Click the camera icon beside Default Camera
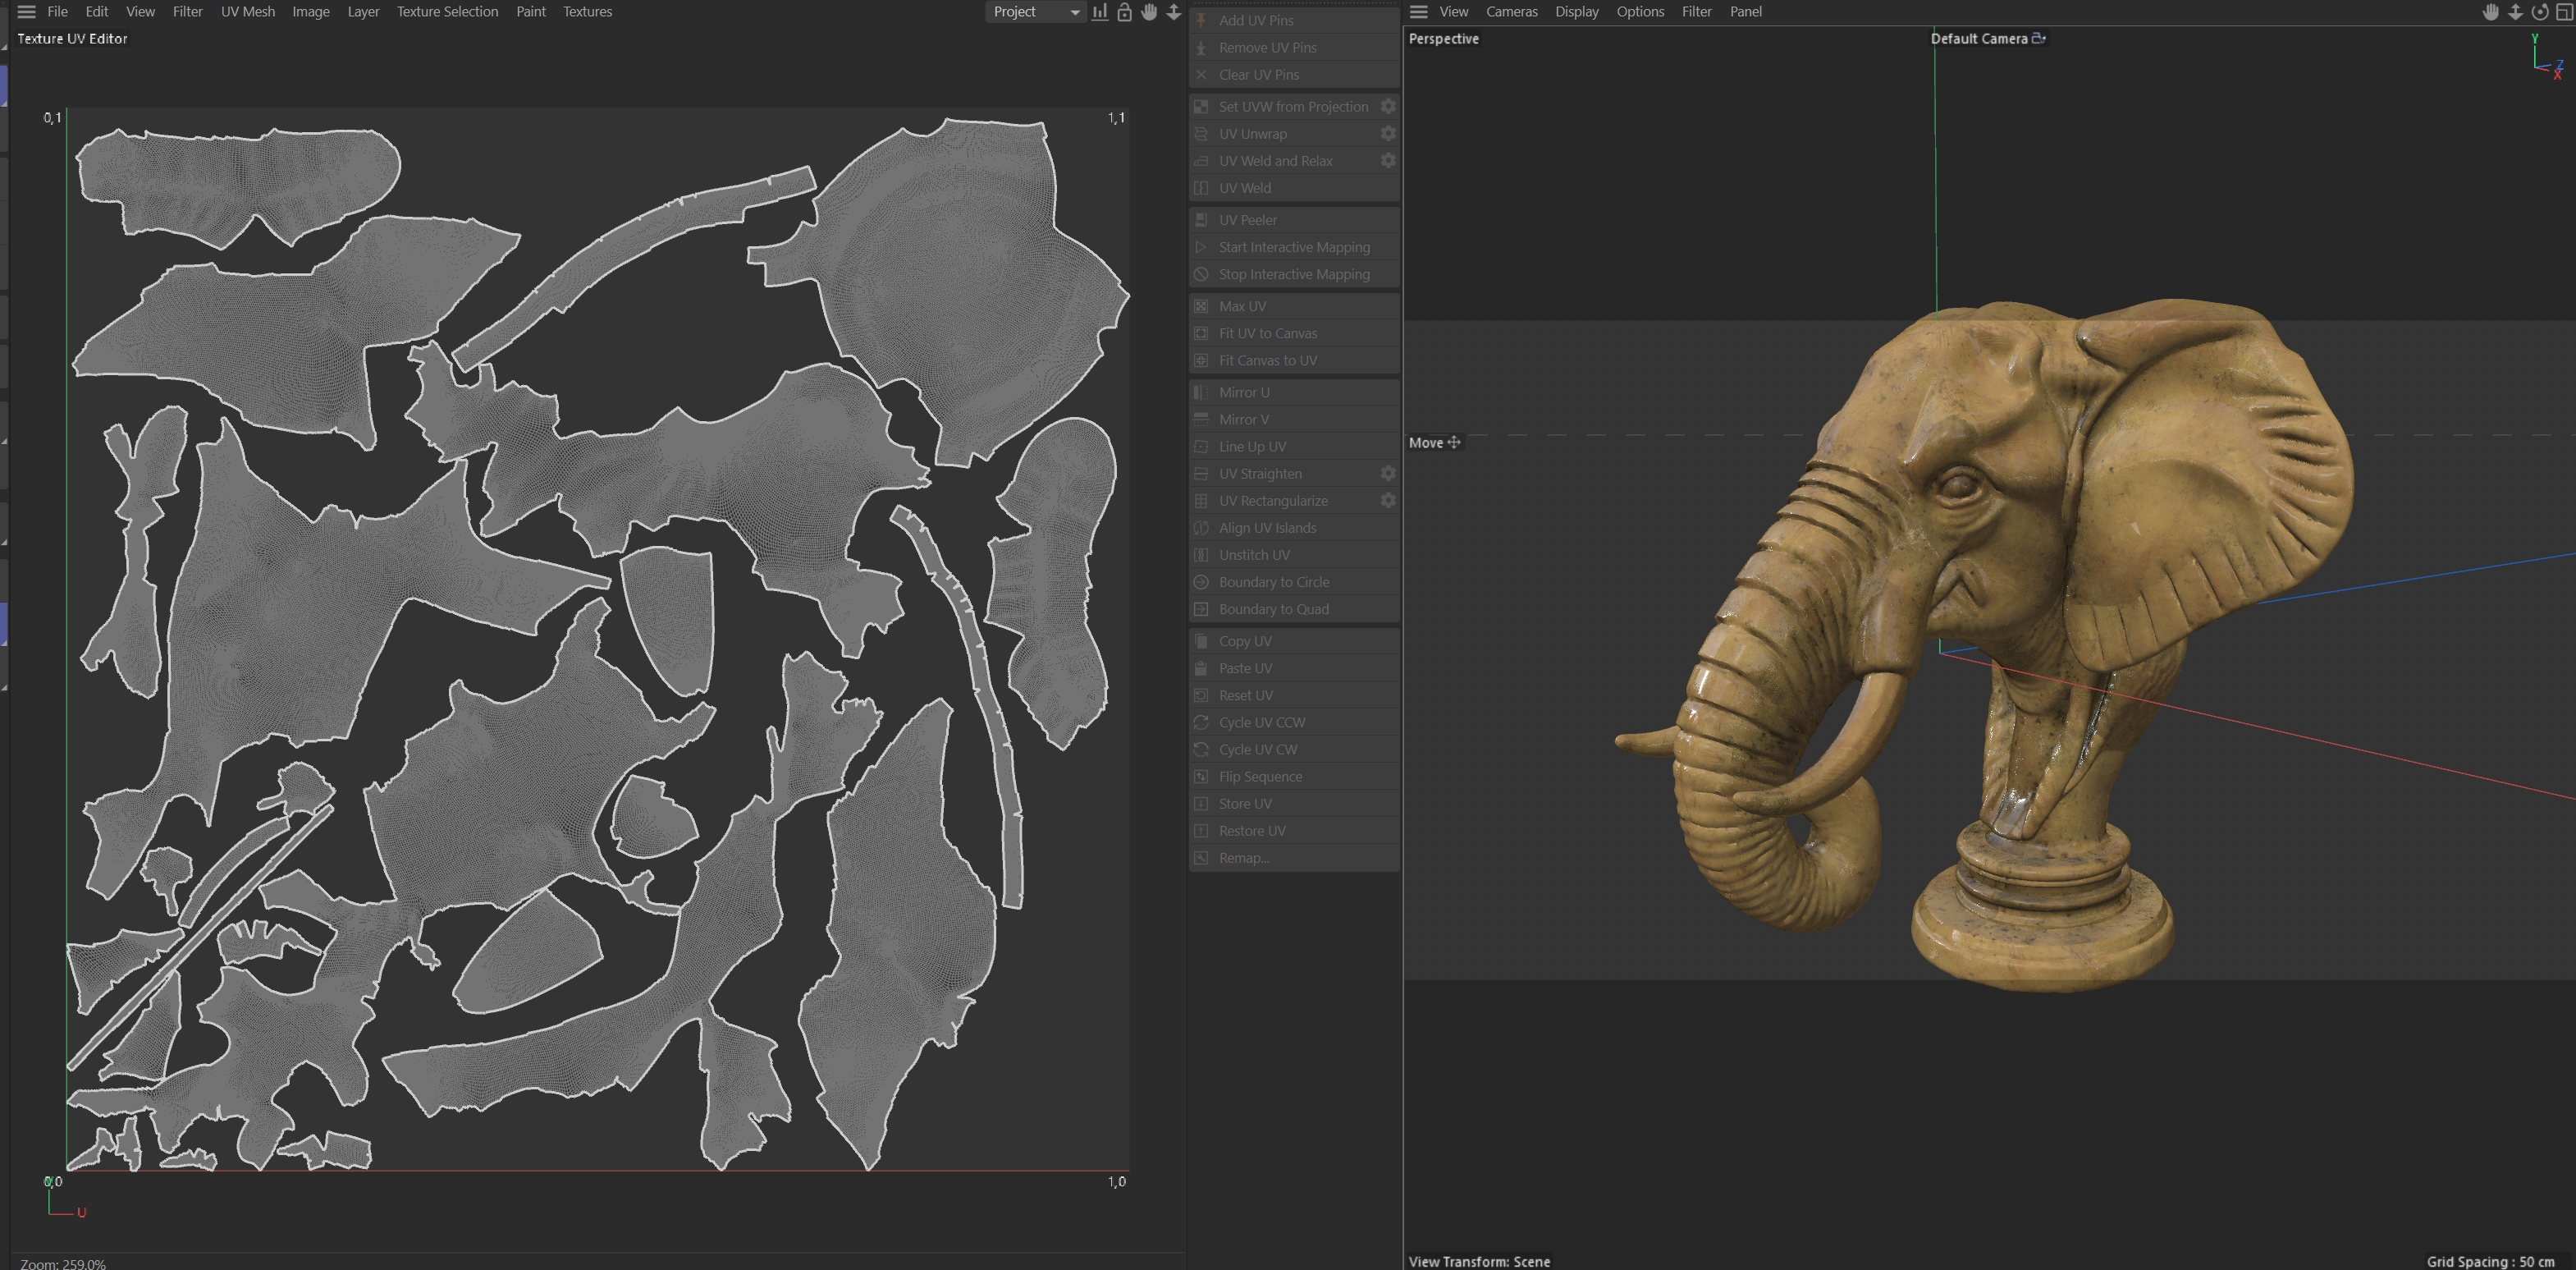 [2038, 38]
